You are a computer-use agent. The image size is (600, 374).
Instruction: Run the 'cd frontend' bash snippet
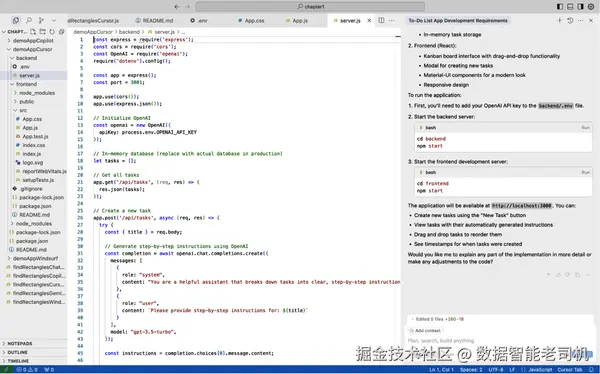pyautogui.click(x=585, y=172)
